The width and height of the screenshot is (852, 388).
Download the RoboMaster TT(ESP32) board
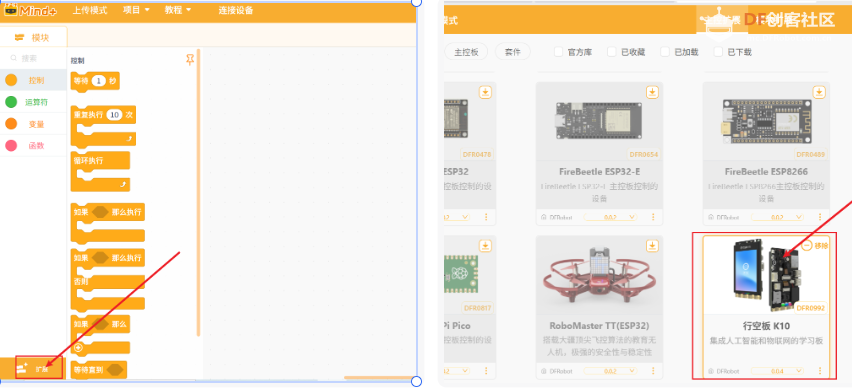(x=653, y=246)
